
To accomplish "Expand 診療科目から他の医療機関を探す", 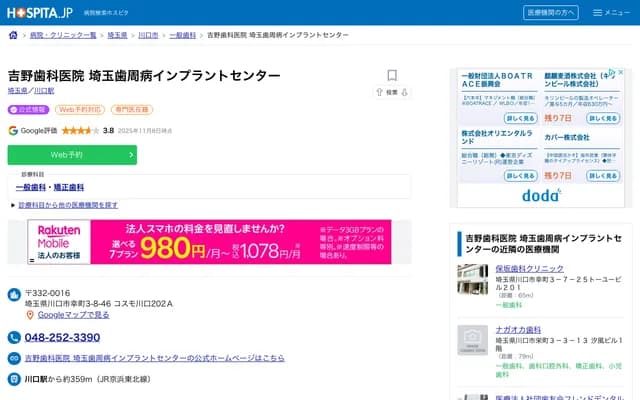I will pos(68,205).
